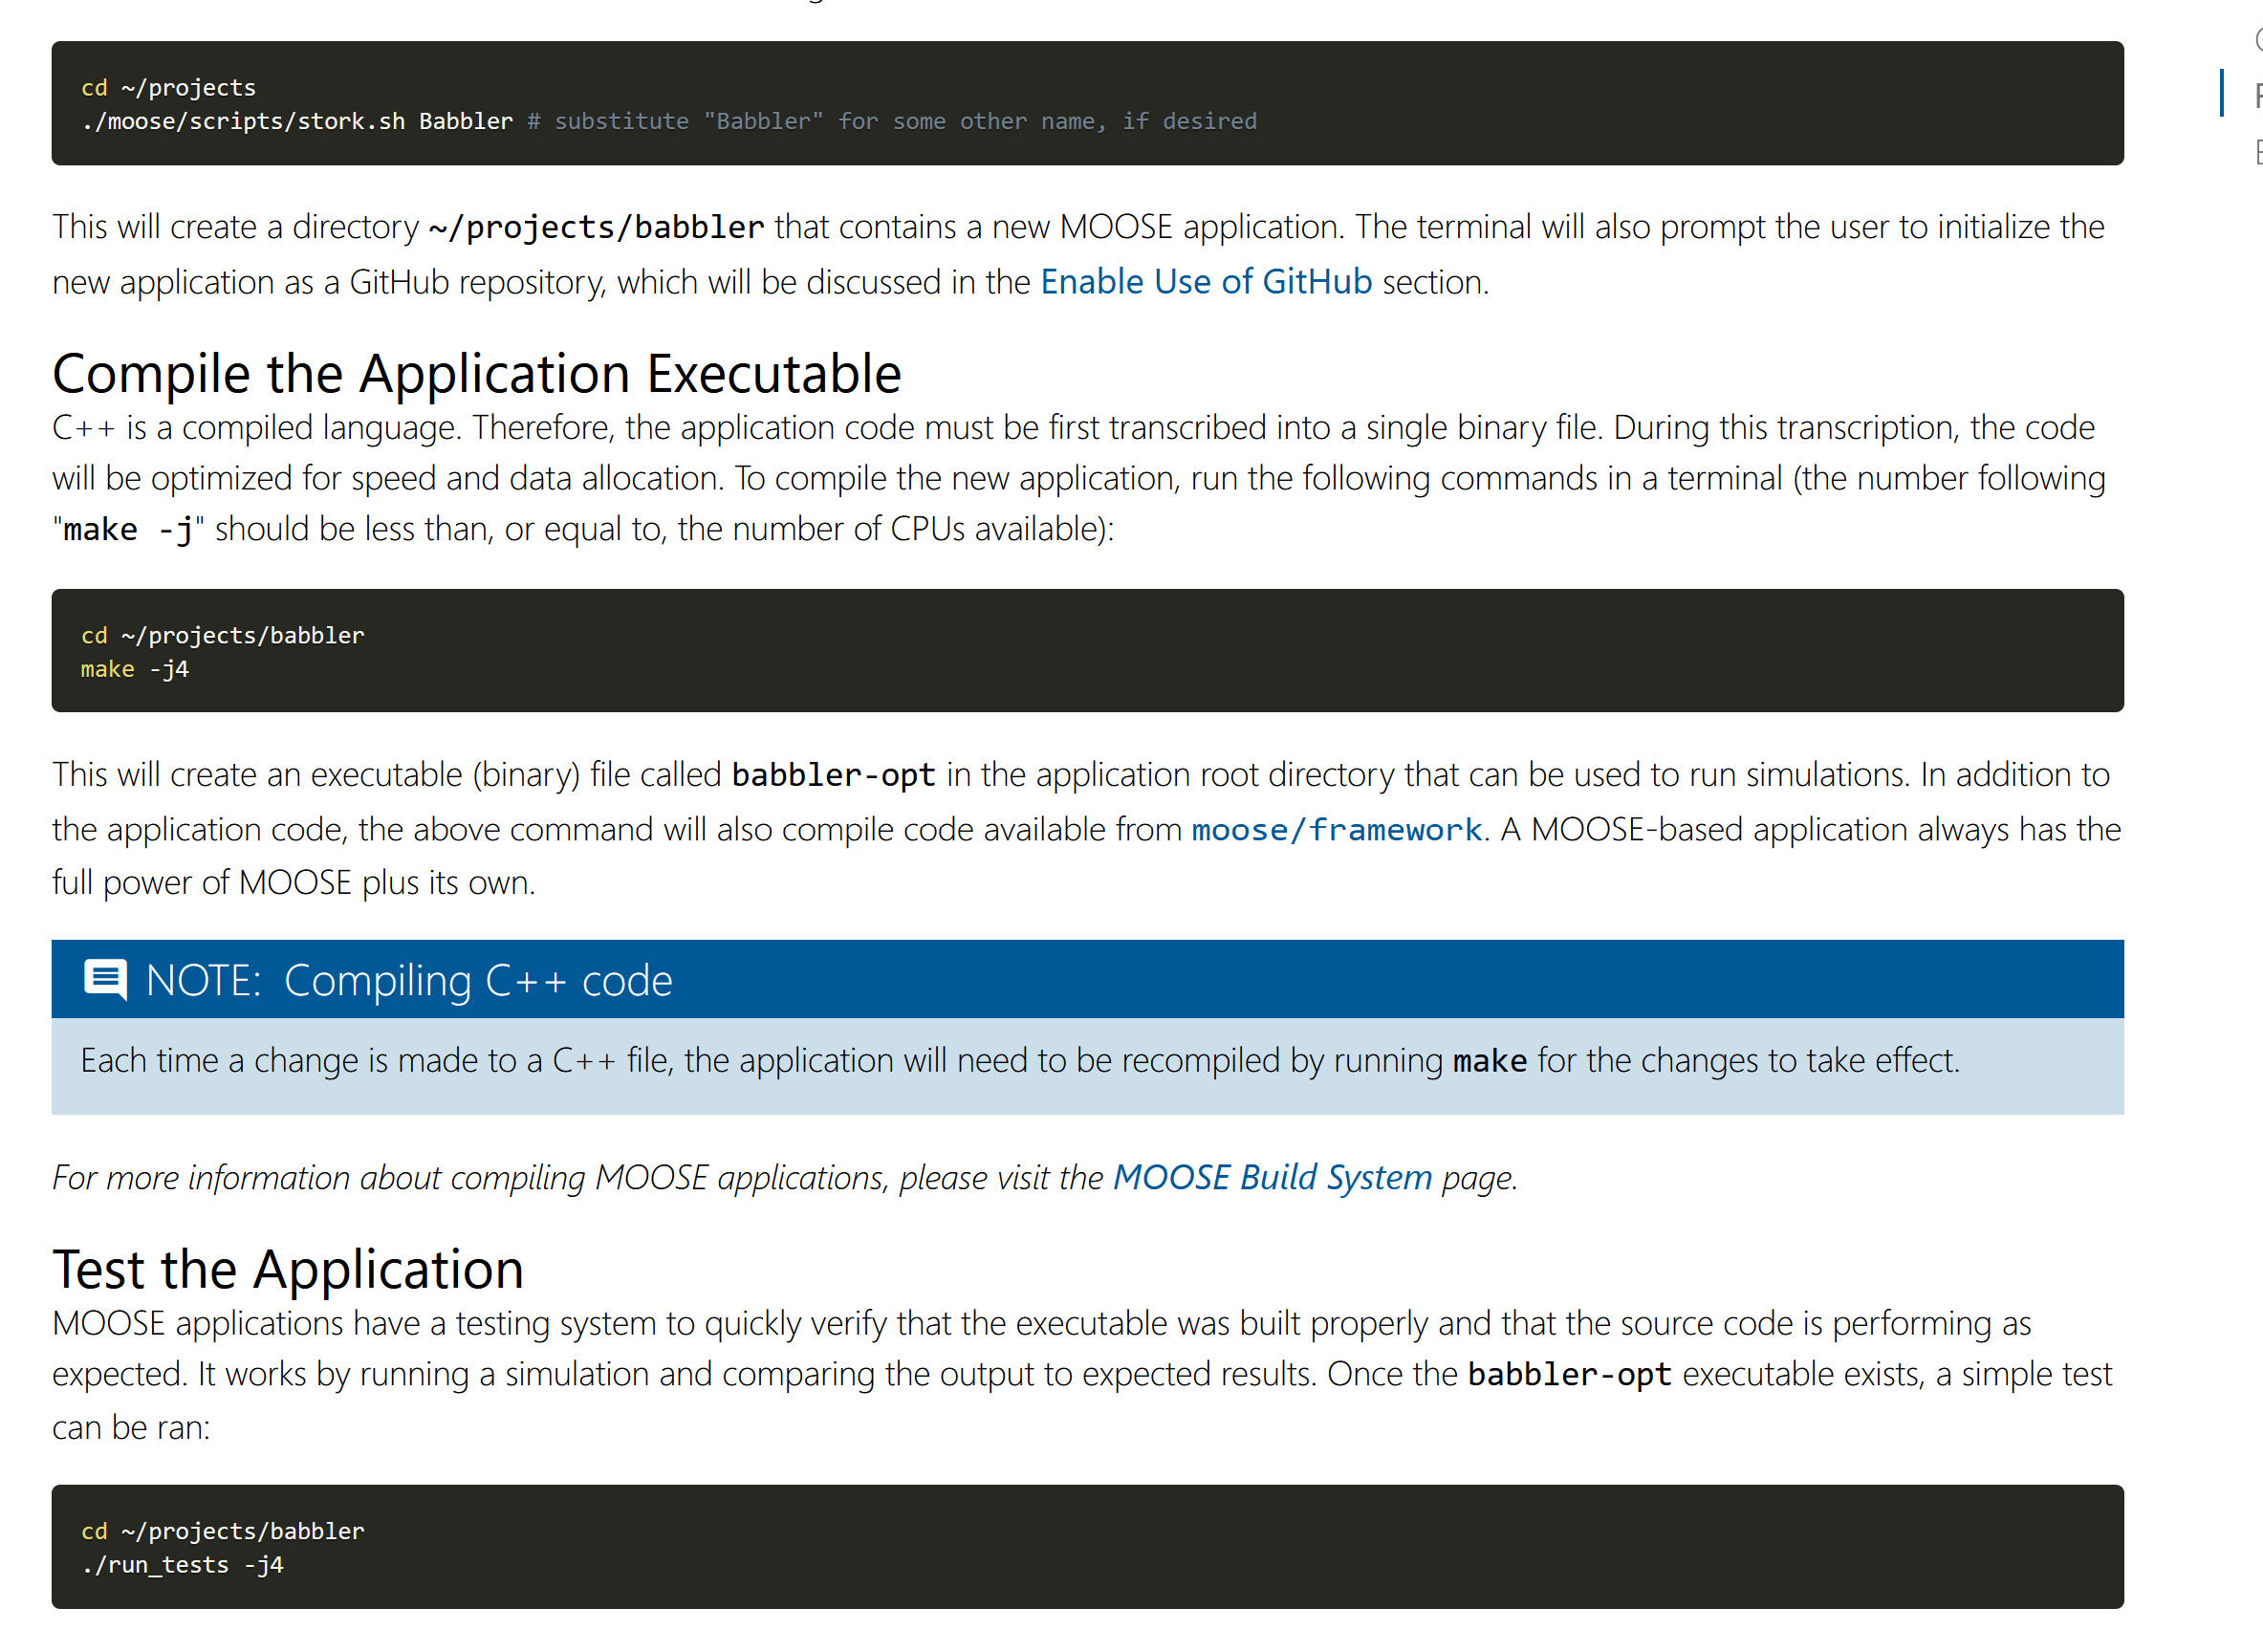Click the substitute Babbler comment in code
The width and height of the screenshot is (2263, 1652).
[891, 121]
